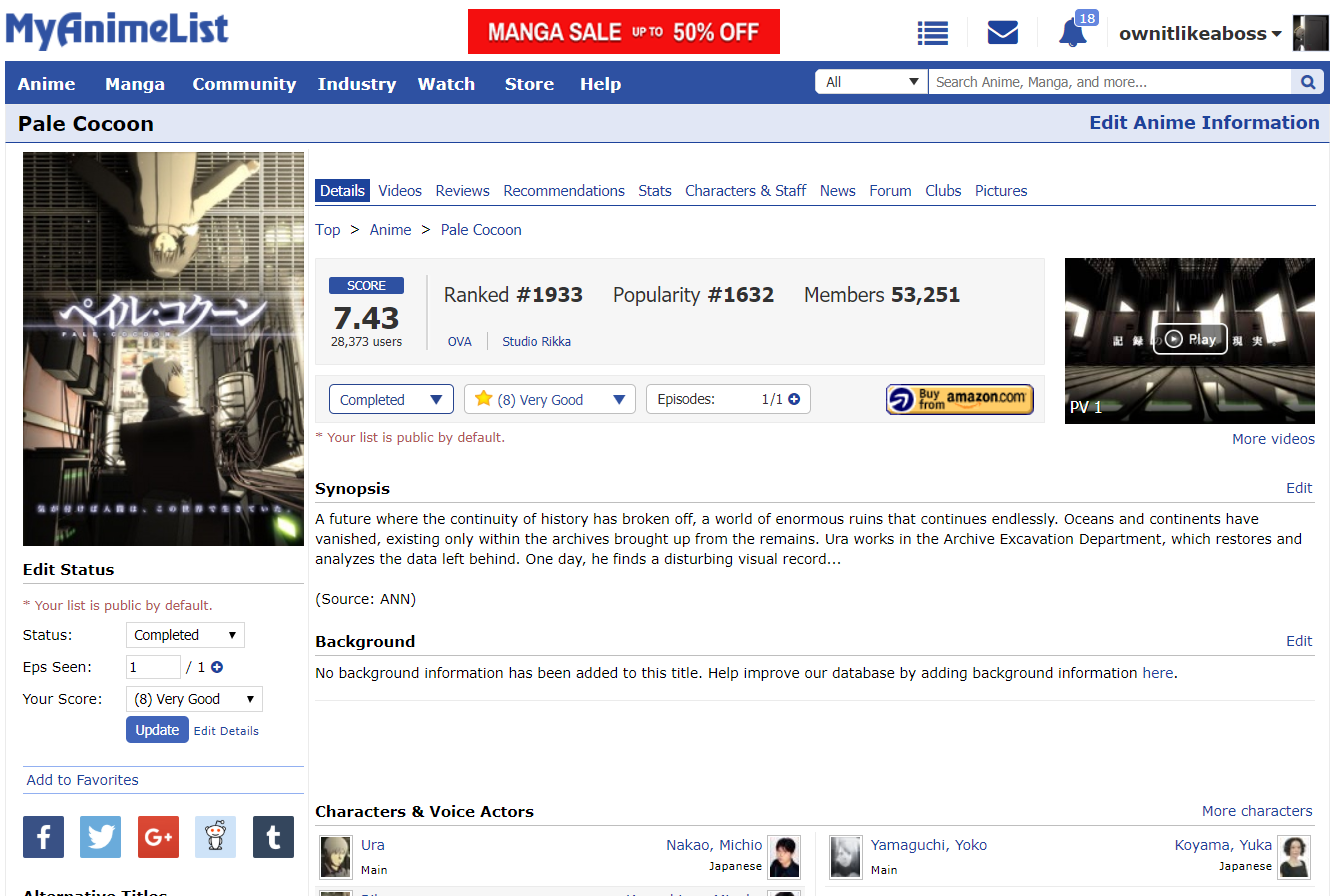Open the Anime menu
Viewport: 1339px width, 896px height.
(x=46, y=84)
